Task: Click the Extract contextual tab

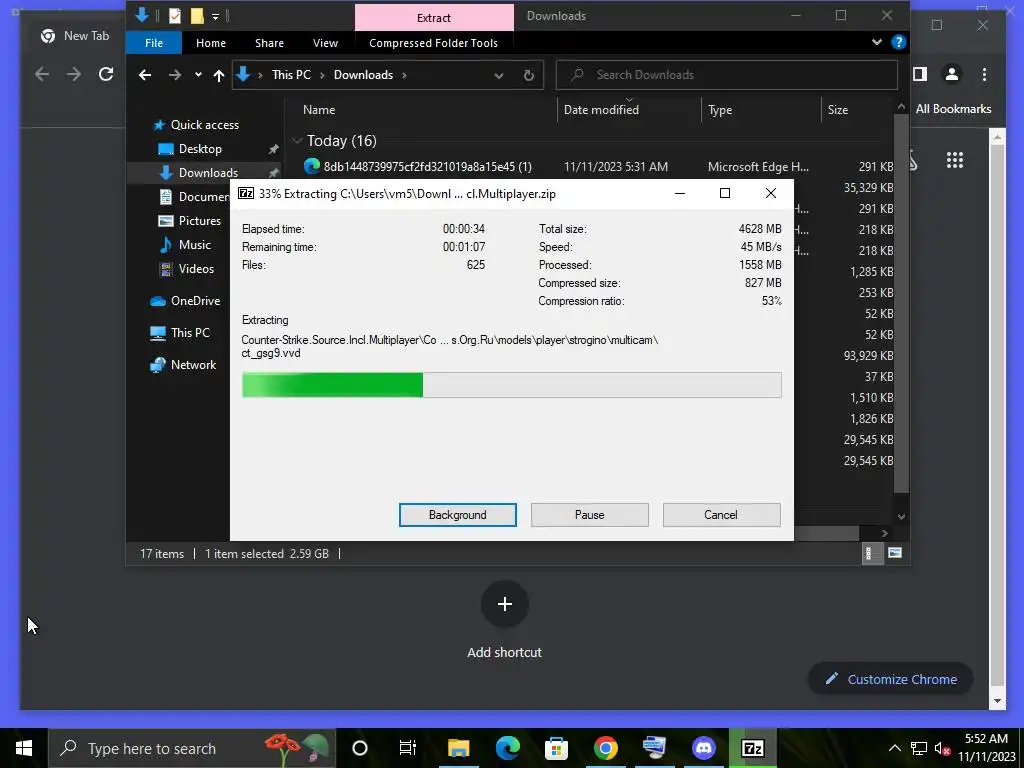Action: point(434,18)
